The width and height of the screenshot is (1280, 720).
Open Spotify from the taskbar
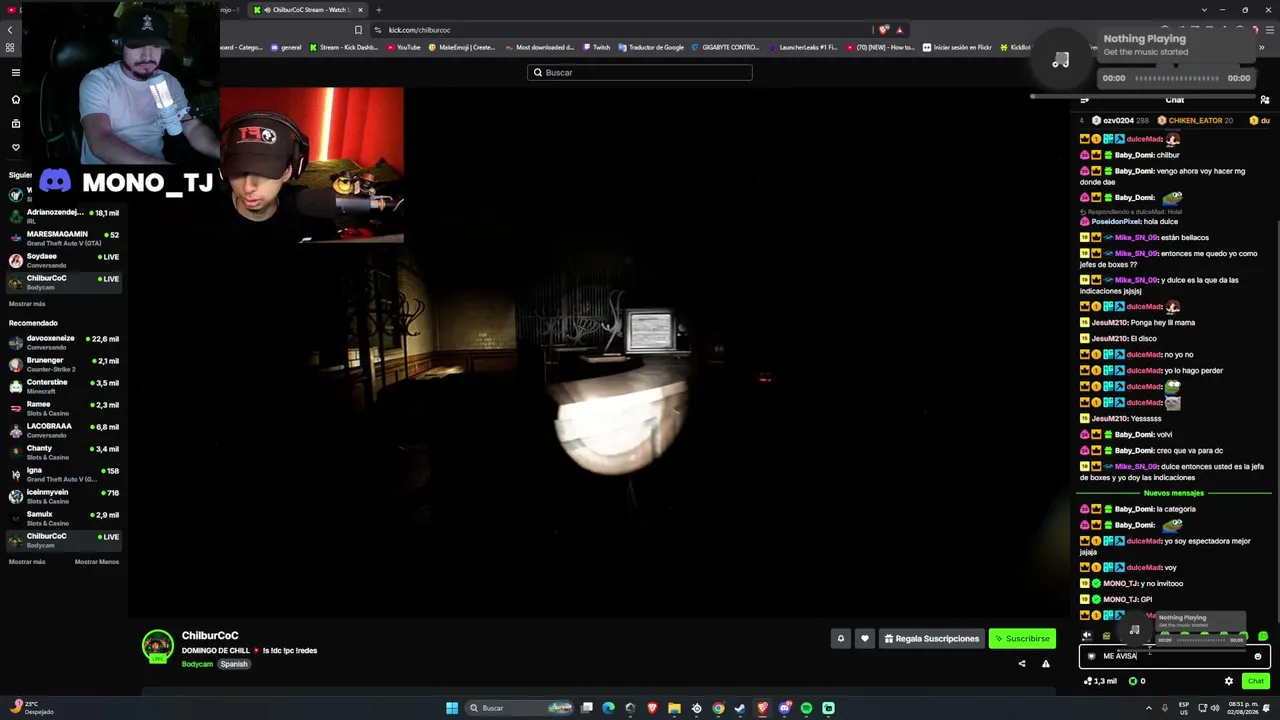pyautogui.click(x=807, y=708)
